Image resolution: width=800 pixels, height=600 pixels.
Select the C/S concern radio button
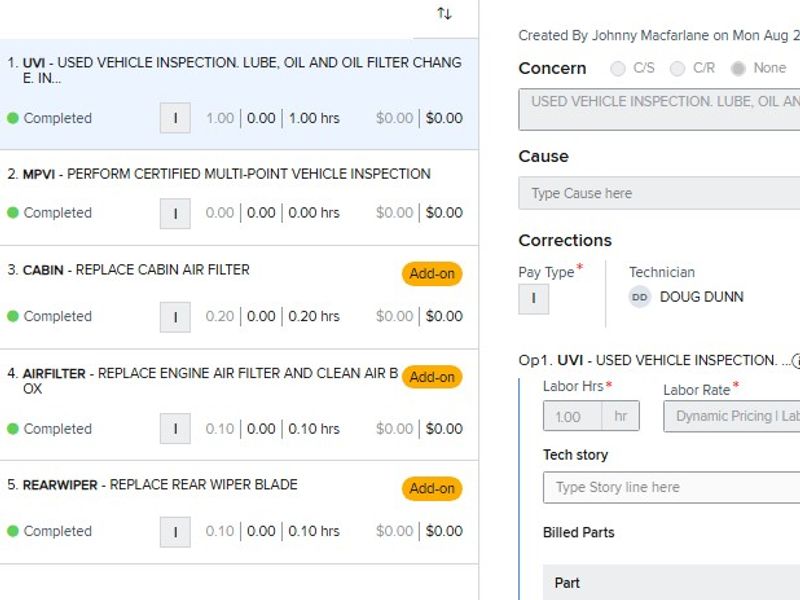(618, 69)
